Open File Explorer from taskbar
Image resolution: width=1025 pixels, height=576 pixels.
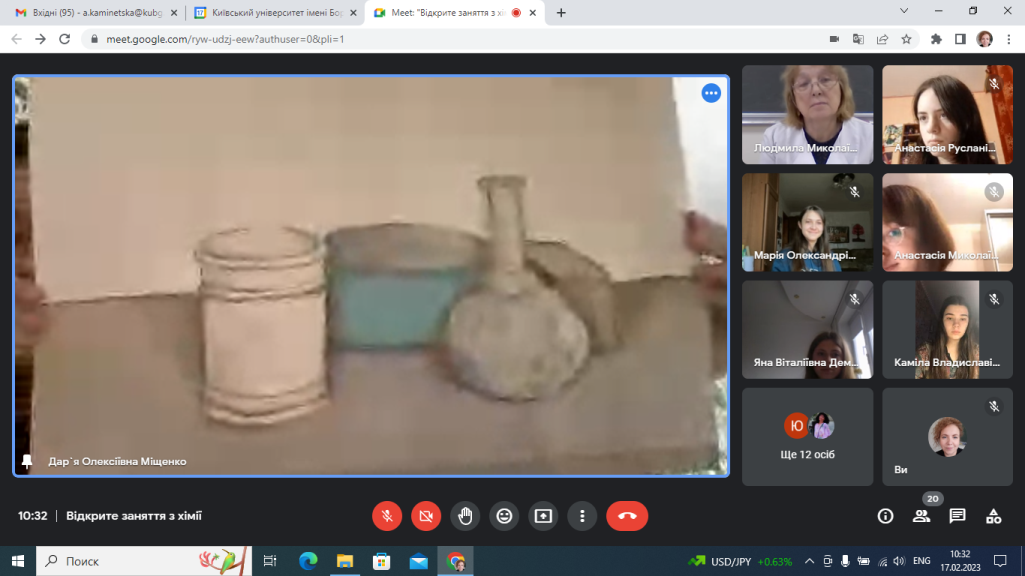point(344,561)
